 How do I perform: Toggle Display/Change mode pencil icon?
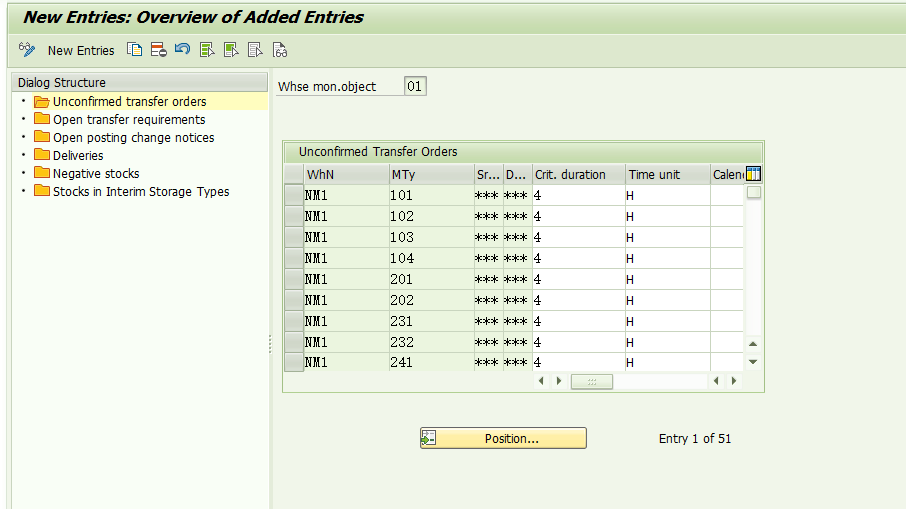click(x=27, y=50)
